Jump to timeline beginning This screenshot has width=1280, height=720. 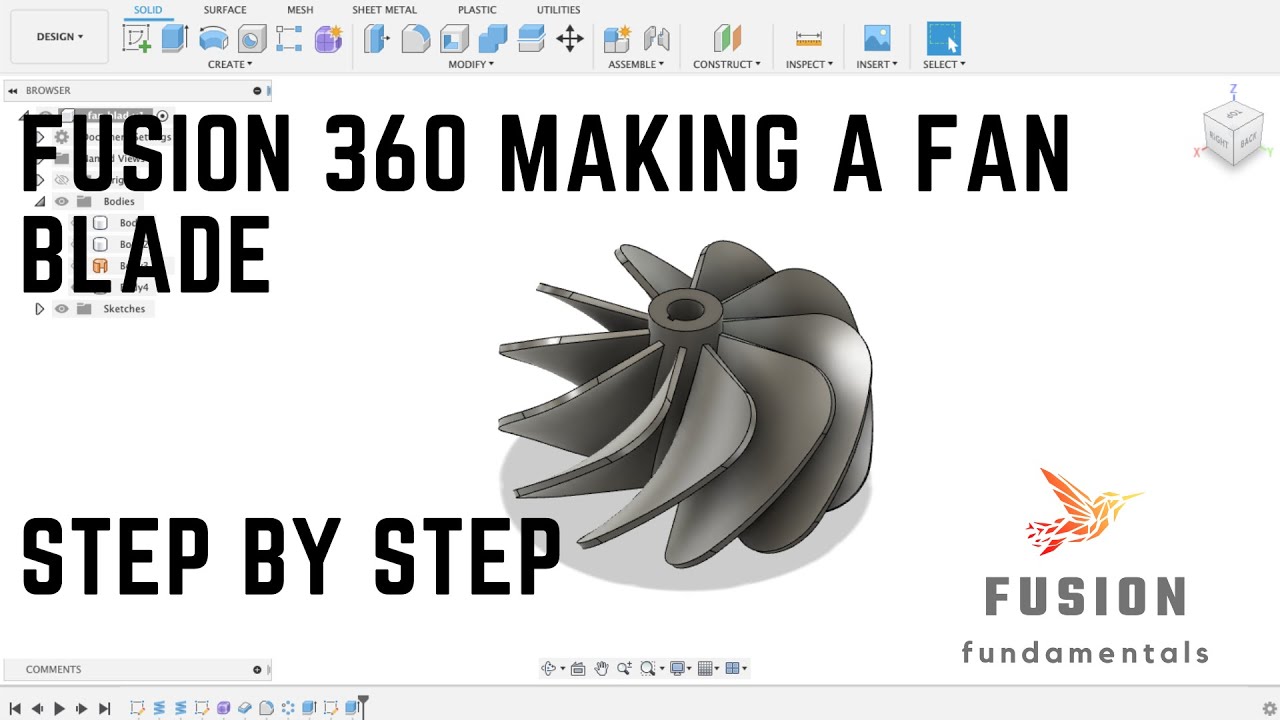click(15, 708)
